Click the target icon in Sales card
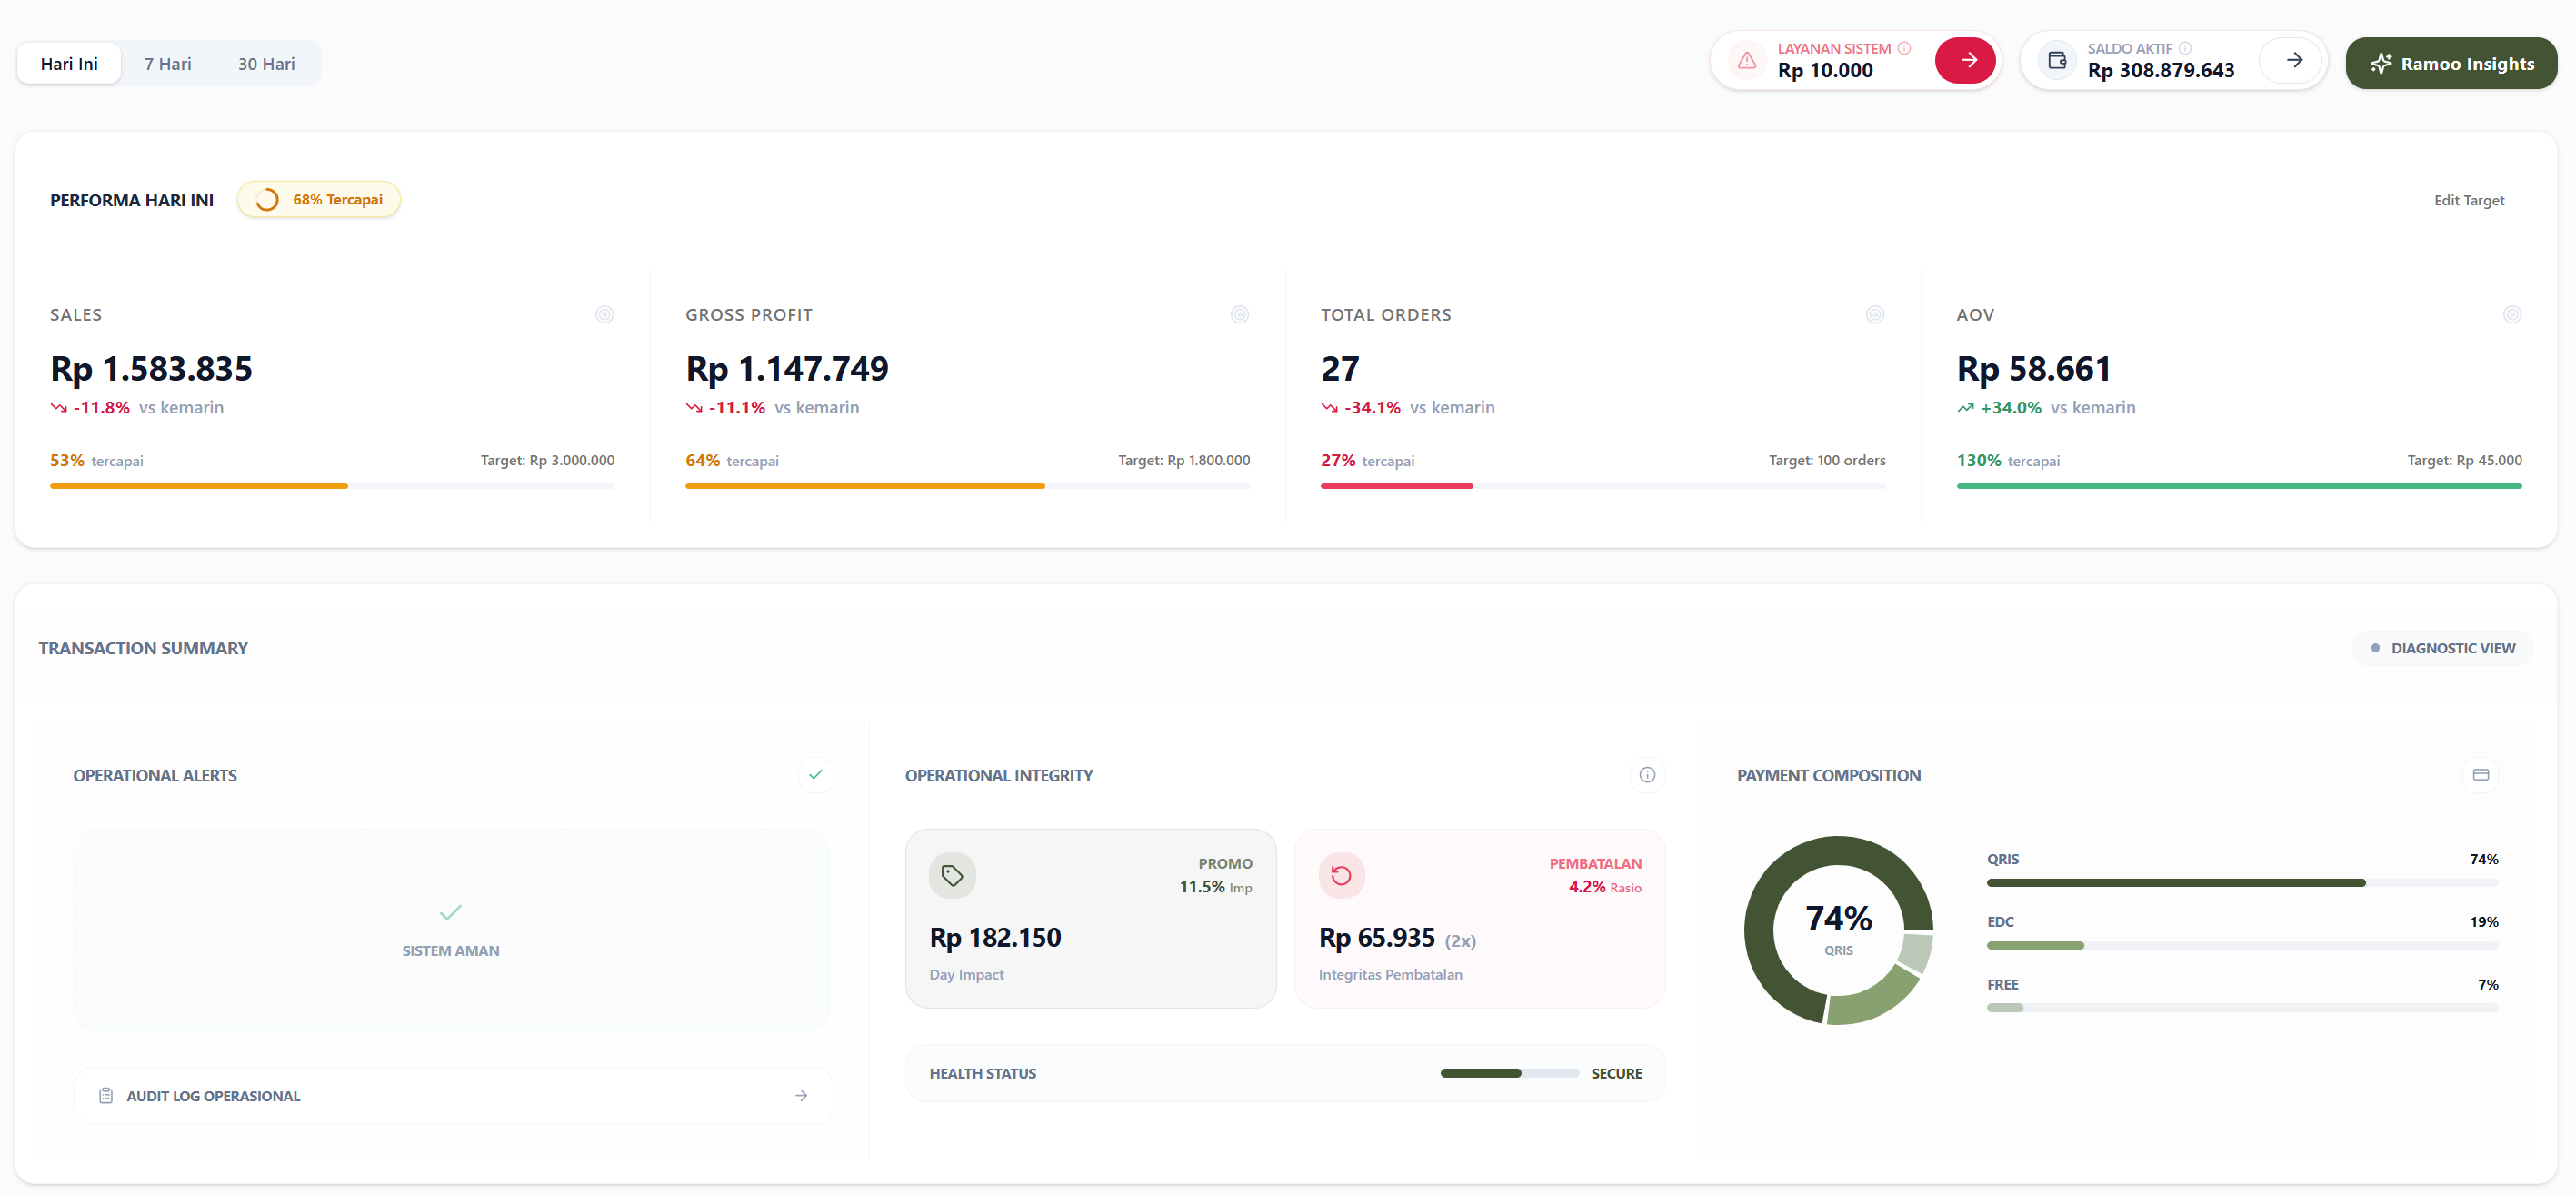2576x1194 pixels. pos(604,315)
